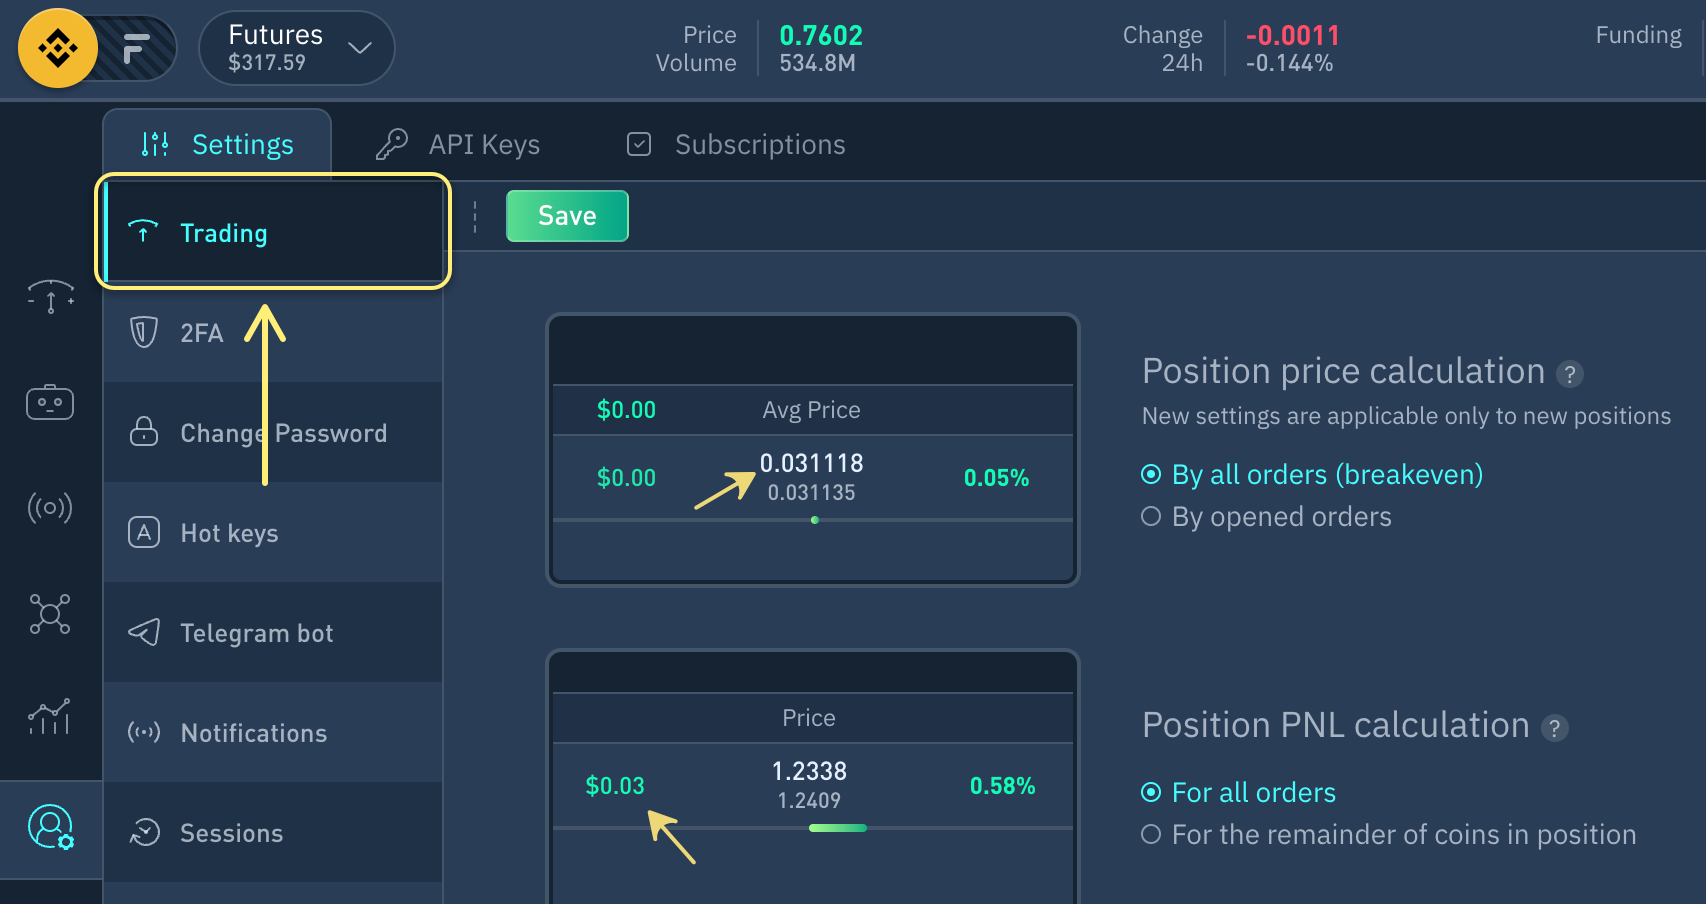1706x904 pixels.
Task: Click the PNL price progress bar
Action: [x=838, y=828]
